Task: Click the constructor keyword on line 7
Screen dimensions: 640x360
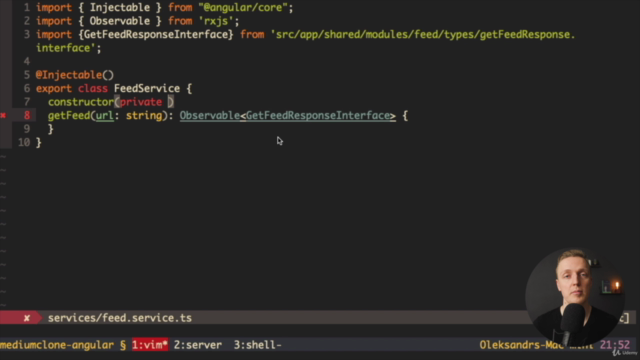Action: (81, 102)
